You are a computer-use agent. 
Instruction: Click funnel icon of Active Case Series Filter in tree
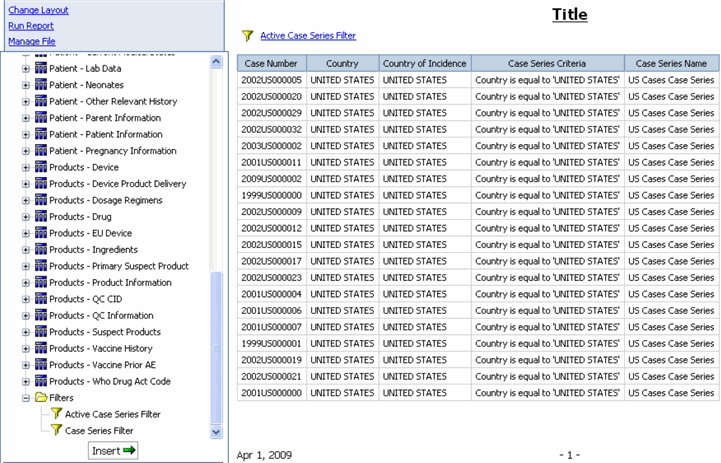pyautogui.click(x=57, y=414)
